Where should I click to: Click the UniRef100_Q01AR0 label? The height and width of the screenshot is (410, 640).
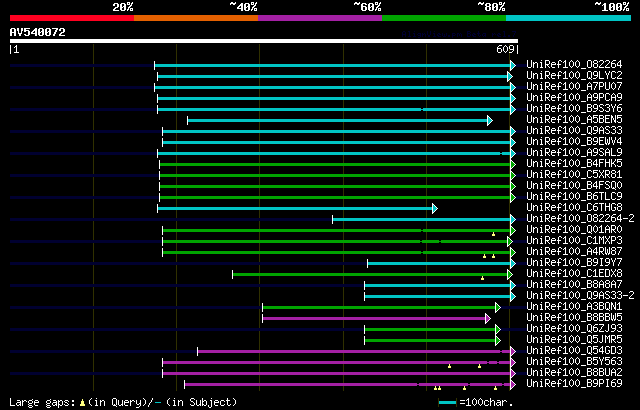[x=574, y=230]
